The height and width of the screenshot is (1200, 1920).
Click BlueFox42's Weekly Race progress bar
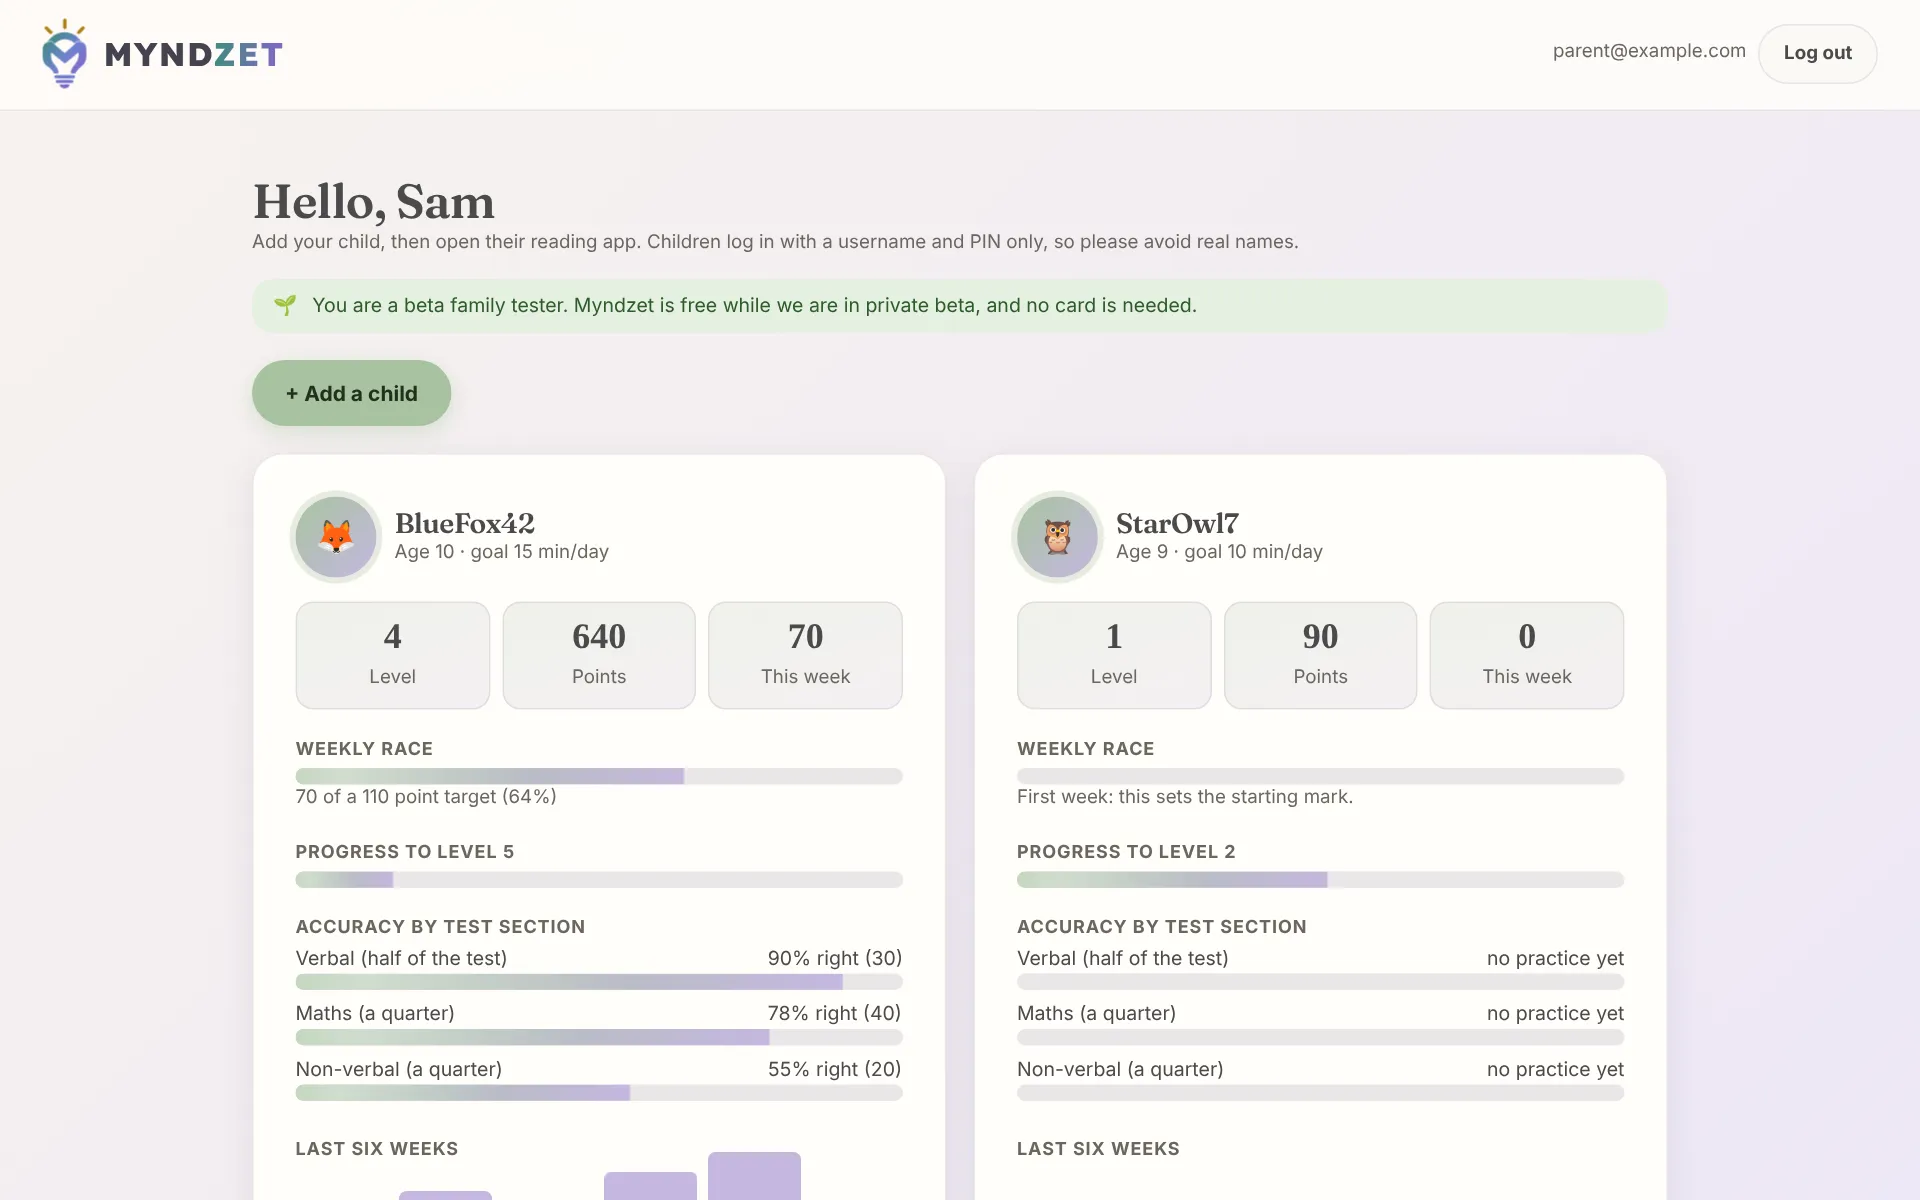click(x=599, y=776)
